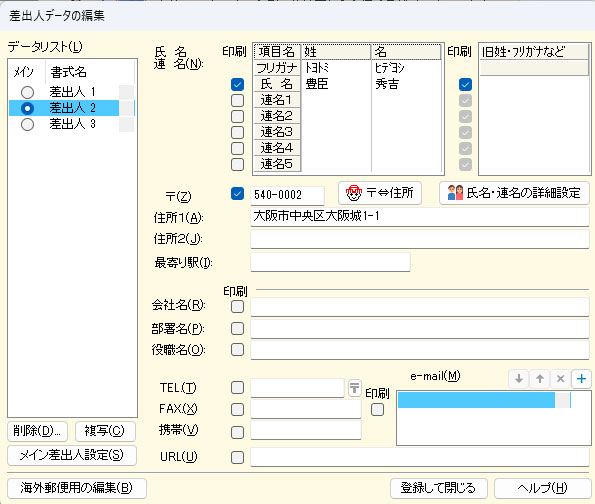Enable printing of TEL

click(x=238, y=387)
